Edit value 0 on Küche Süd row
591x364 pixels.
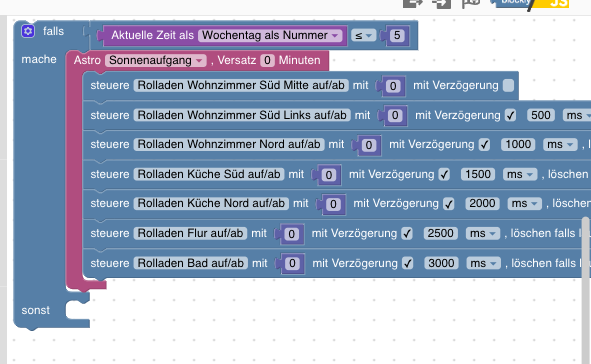tap(329, 175)
